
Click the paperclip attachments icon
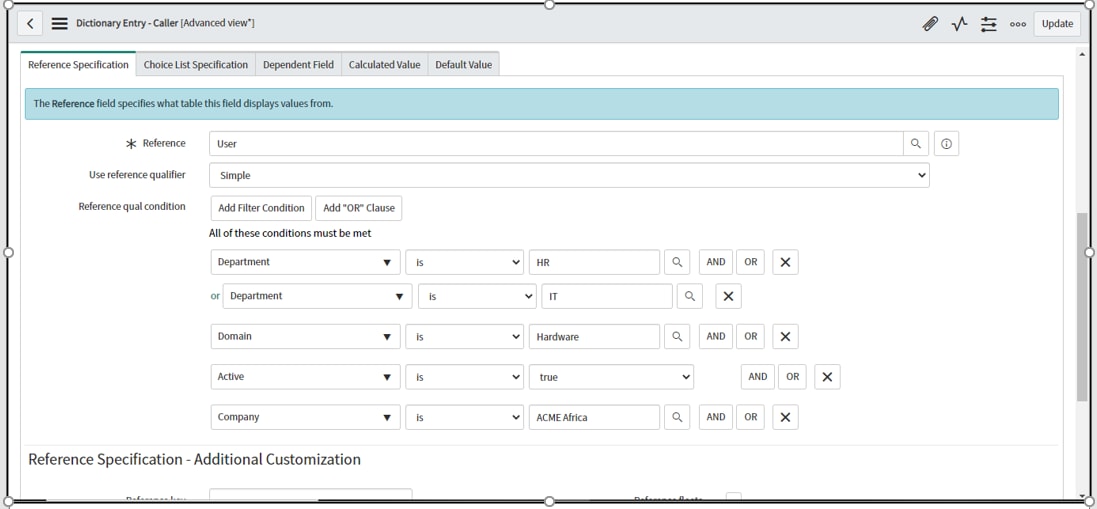click(x=930, y=24)
